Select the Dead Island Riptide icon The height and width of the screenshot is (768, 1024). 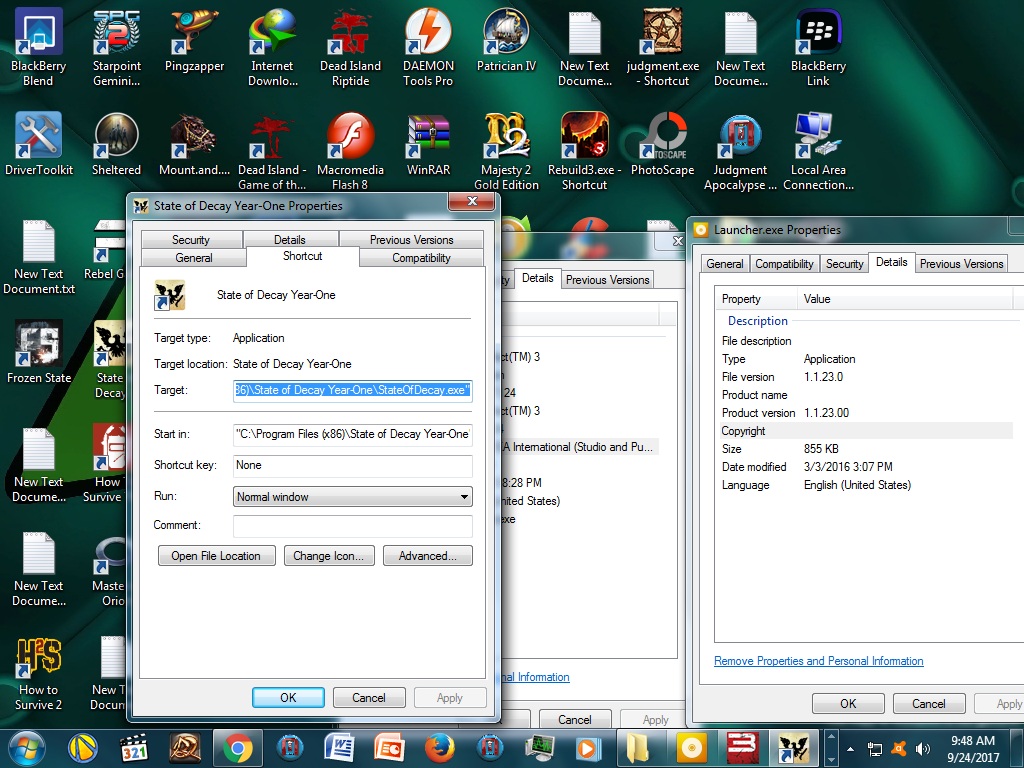pyautogui.click(x=350, y=48)
